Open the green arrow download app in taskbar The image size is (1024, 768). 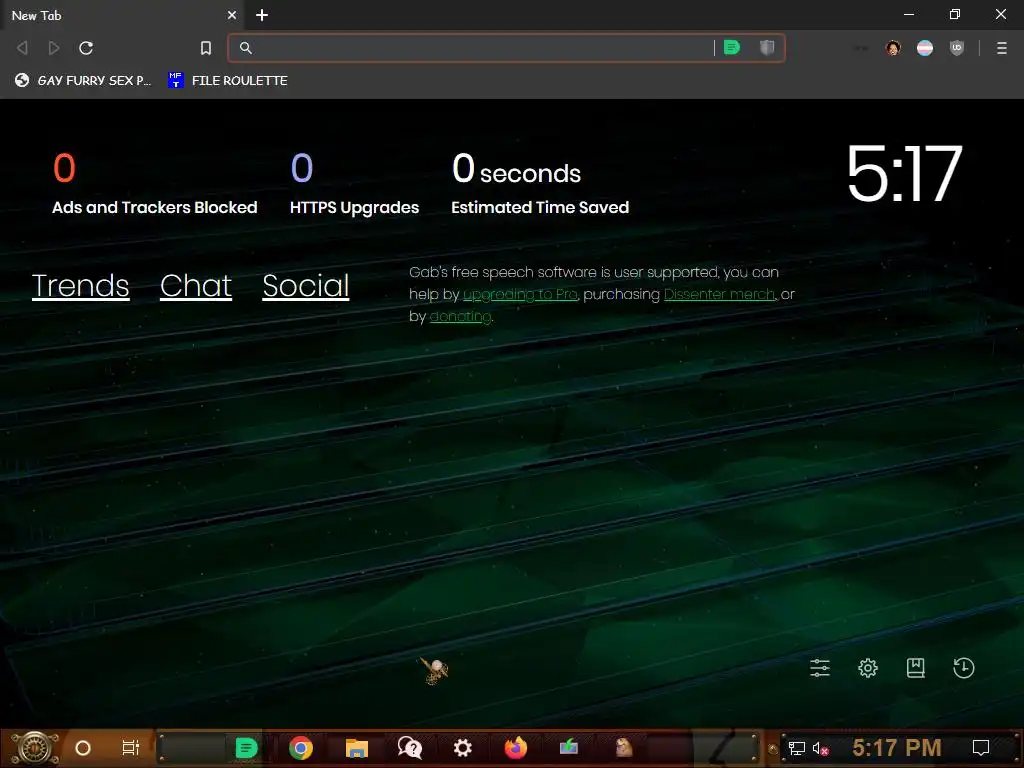click(569, 747)
